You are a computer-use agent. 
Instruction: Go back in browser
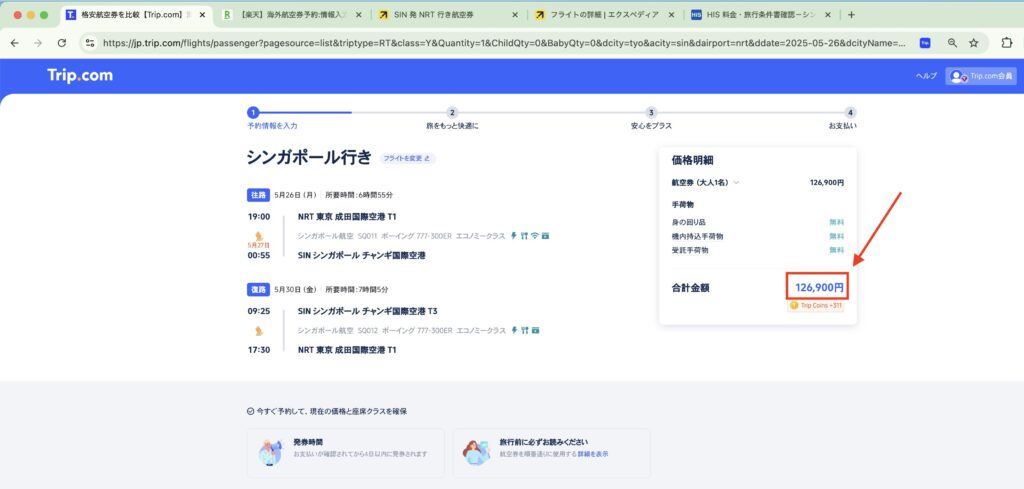[x=14, y=43]
